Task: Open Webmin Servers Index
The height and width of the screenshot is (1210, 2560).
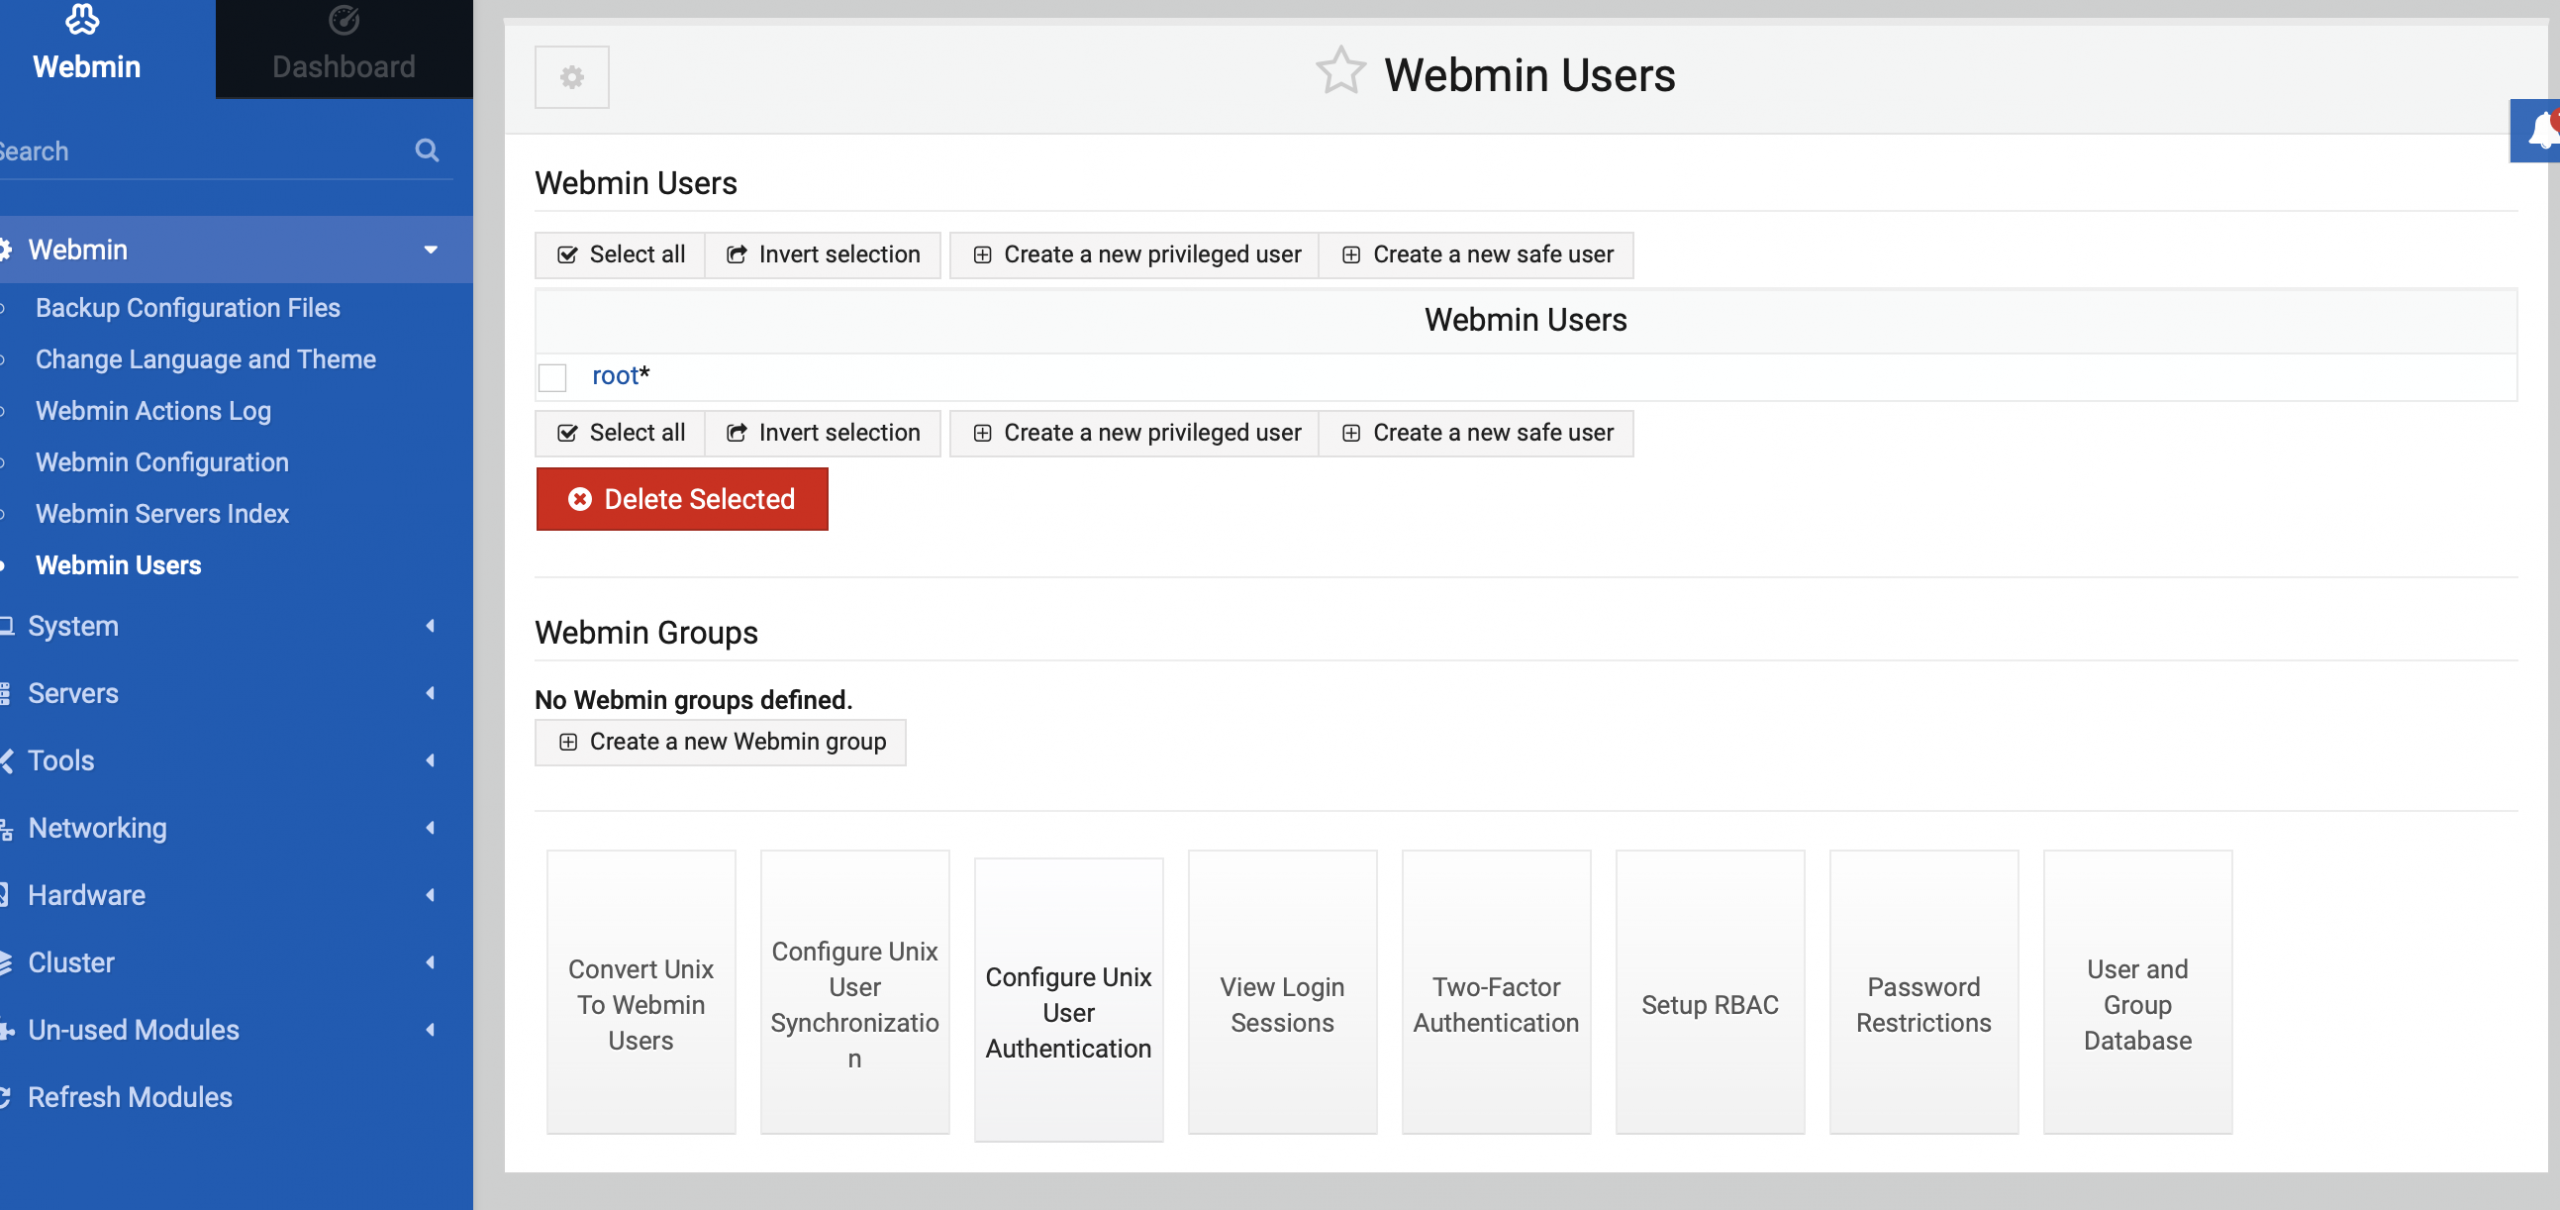Action: [162, 514]
